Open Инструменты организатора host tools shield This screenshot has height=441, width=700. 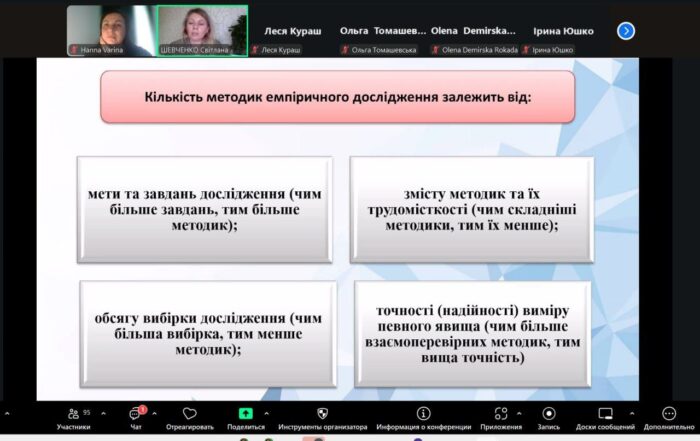click(x=322, y=413)
